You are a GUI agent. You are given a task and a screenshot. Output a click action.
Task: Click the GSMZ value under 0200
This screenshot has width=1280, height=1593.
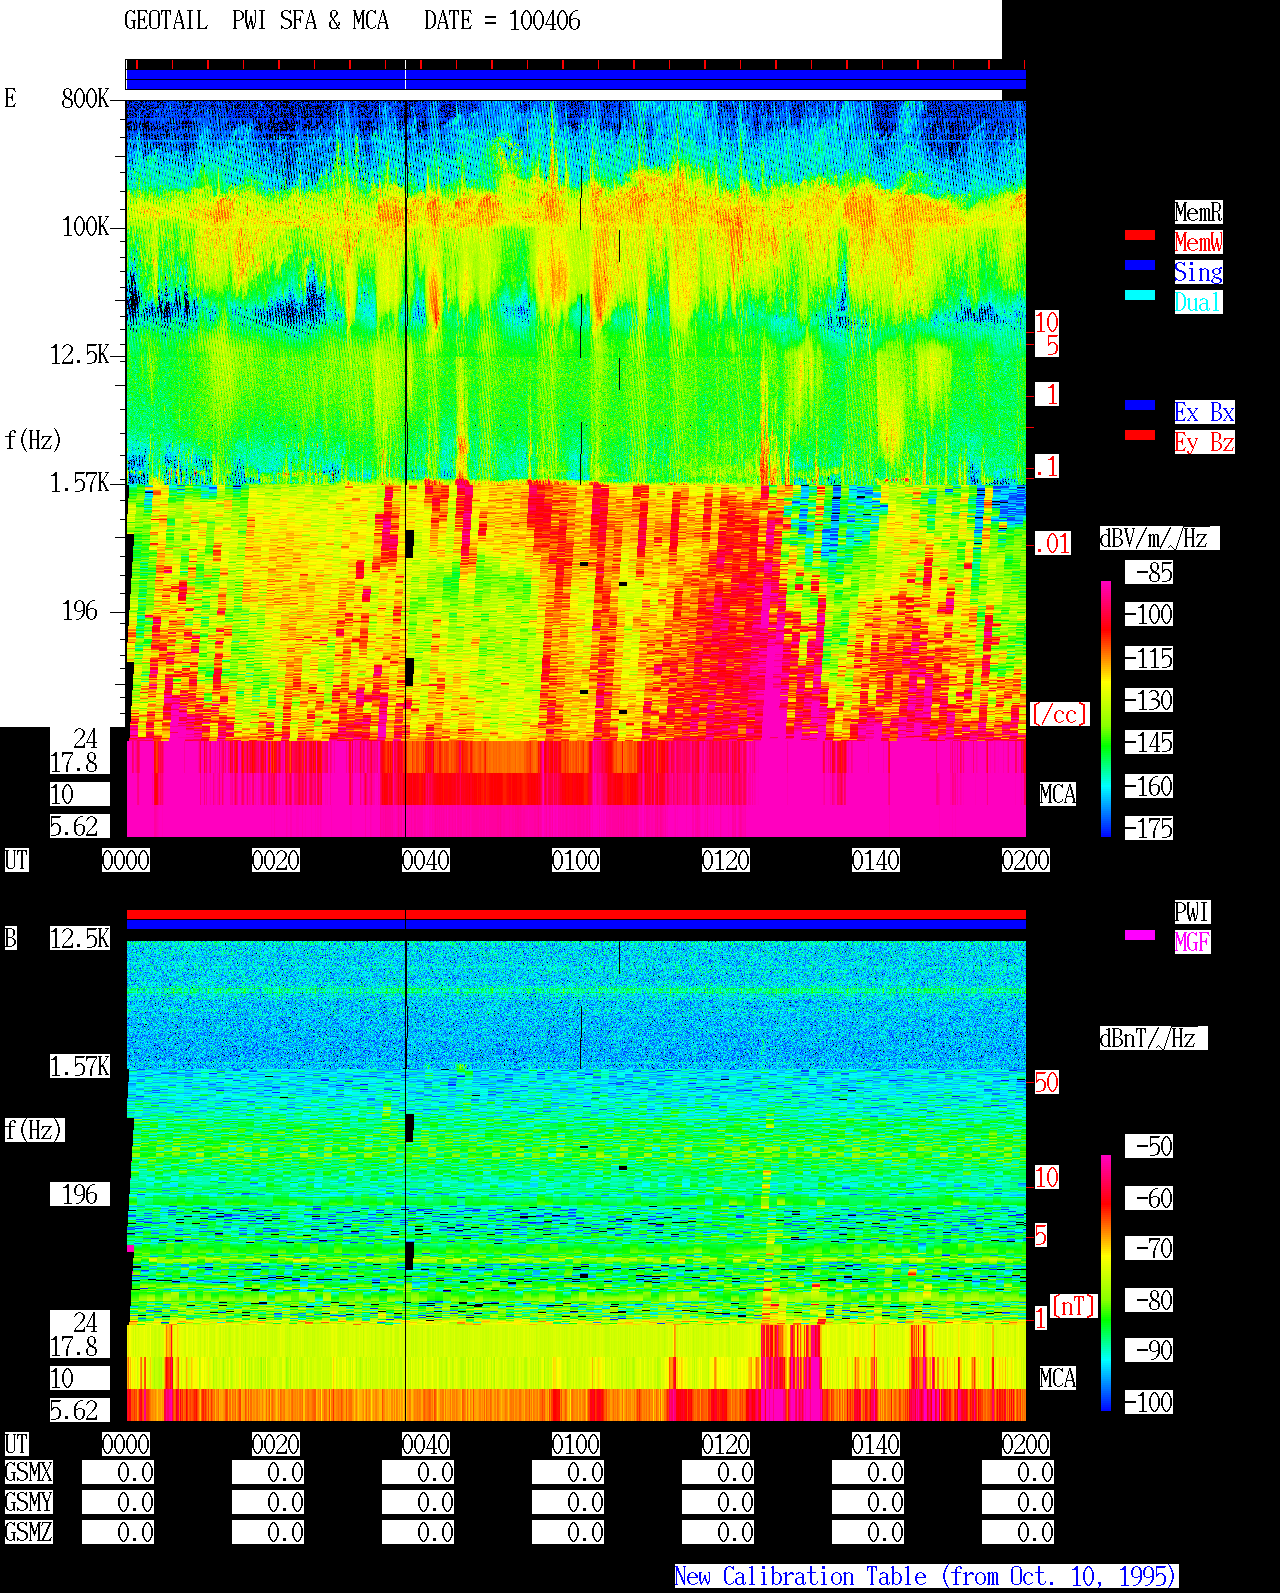click(1018, 1532)
